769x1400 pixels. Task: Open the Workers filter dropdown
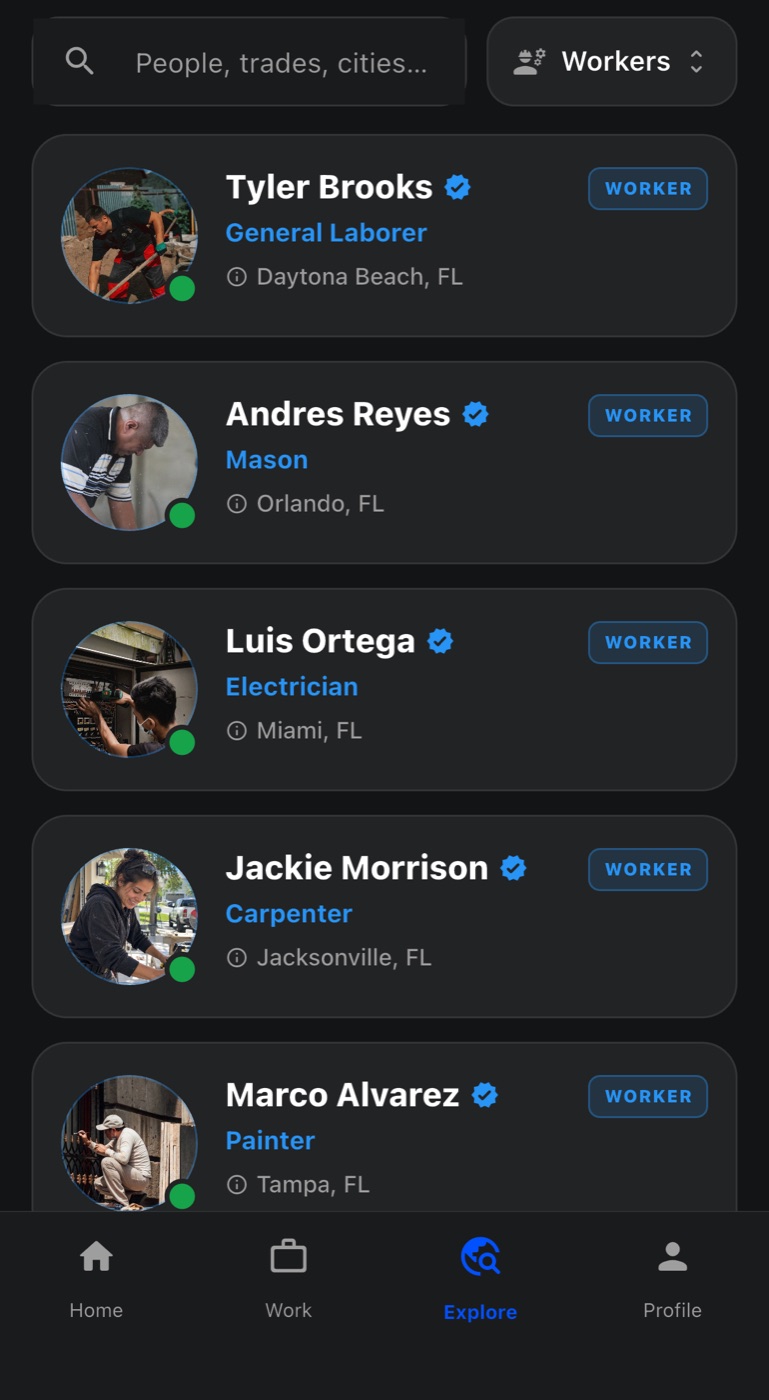point(612,61)
